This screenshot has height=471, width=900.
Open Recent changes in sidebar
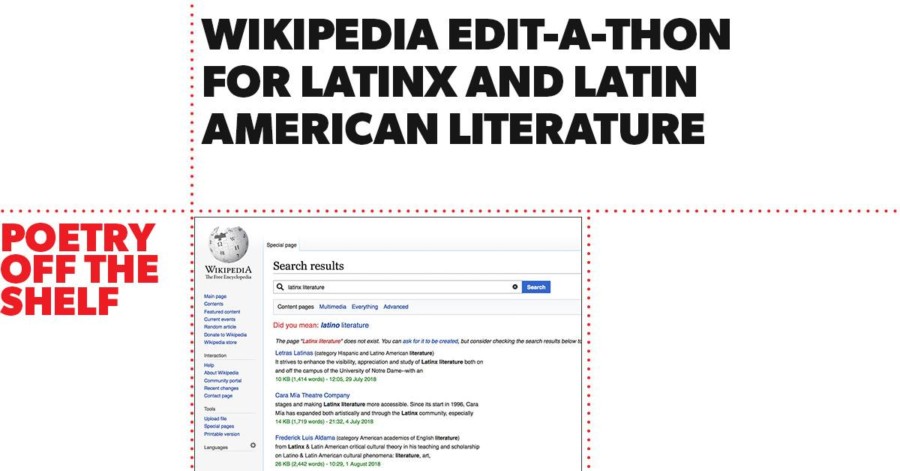click(221, 388)
